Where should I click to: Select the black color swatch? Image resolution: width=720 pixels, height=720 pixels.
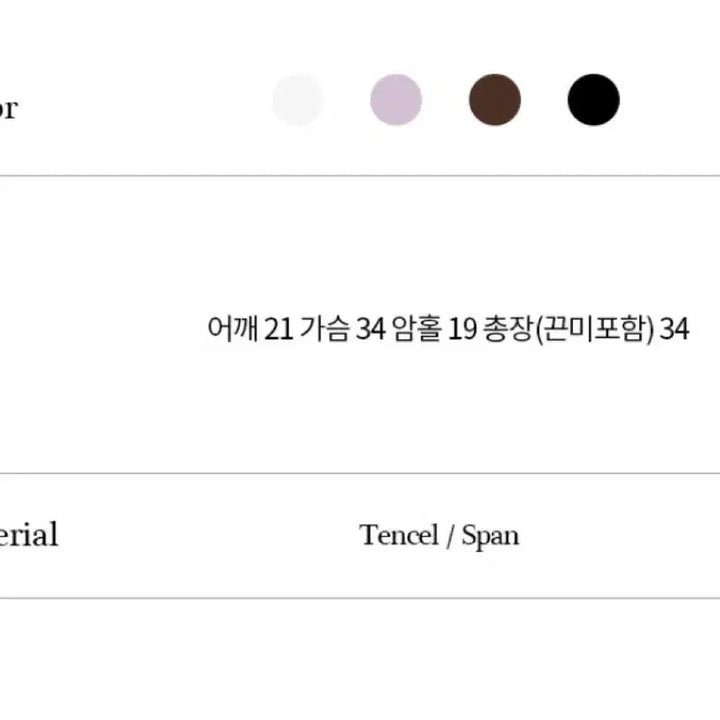point(594,100)
